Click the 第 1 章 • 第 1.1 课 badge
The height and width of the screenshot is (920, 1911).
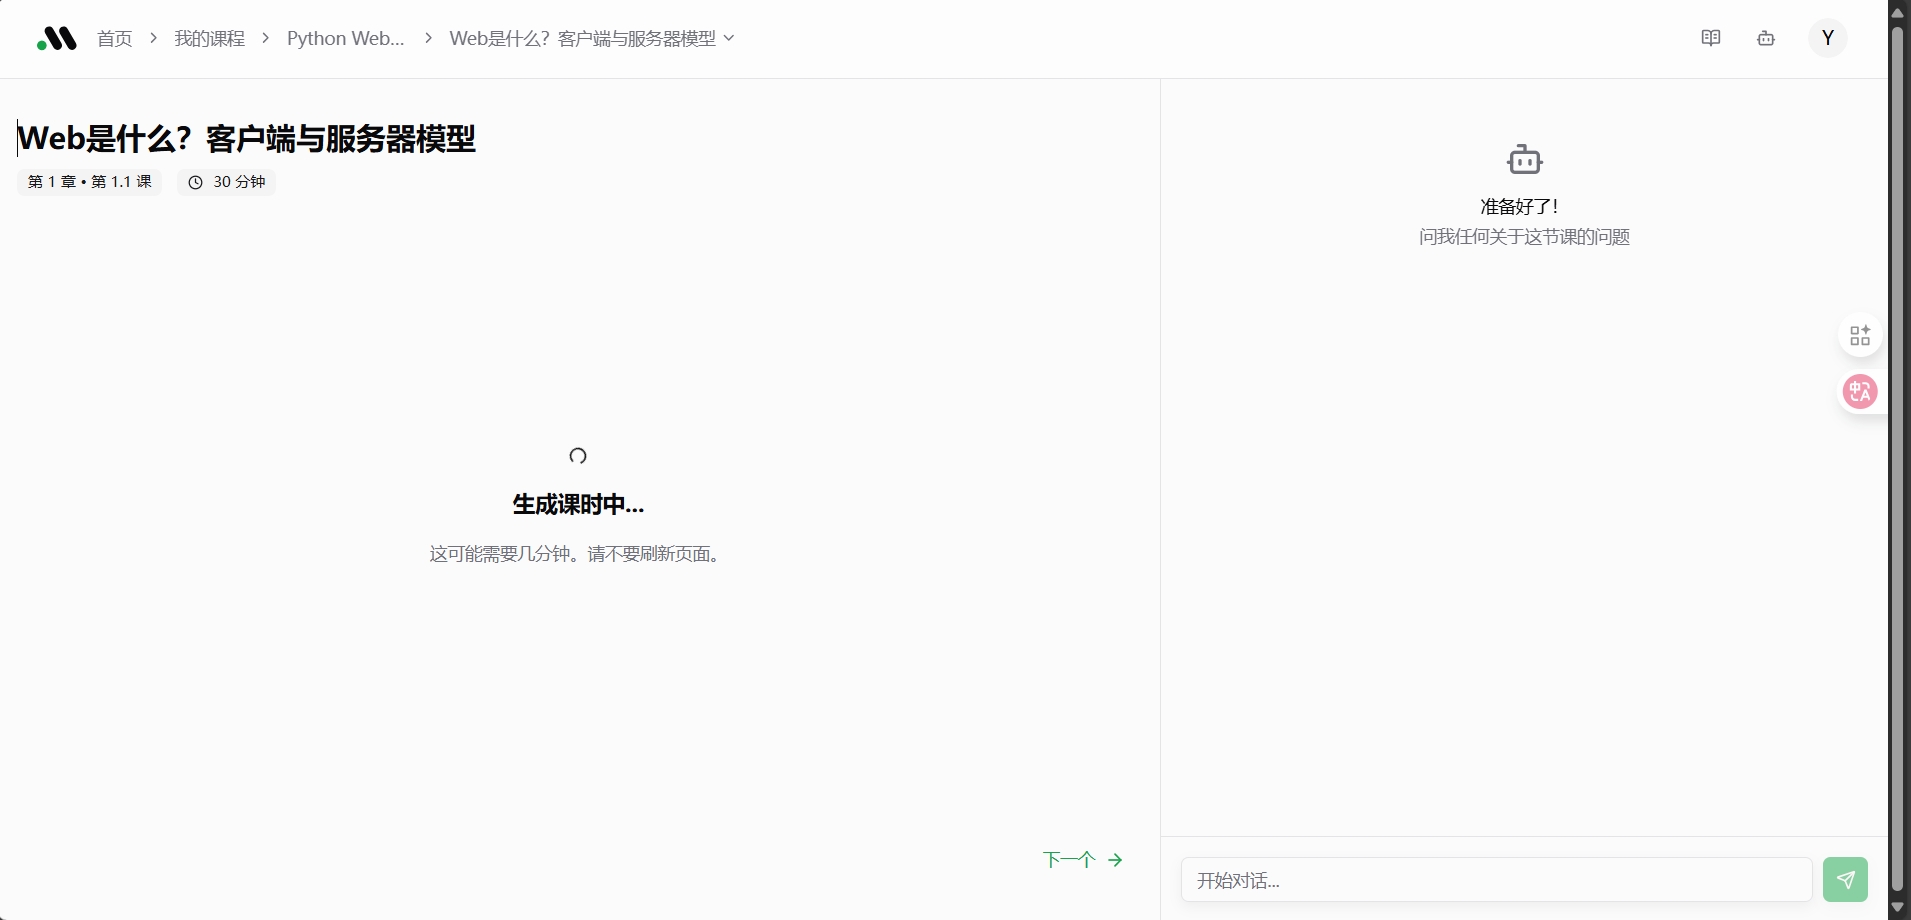90,182
